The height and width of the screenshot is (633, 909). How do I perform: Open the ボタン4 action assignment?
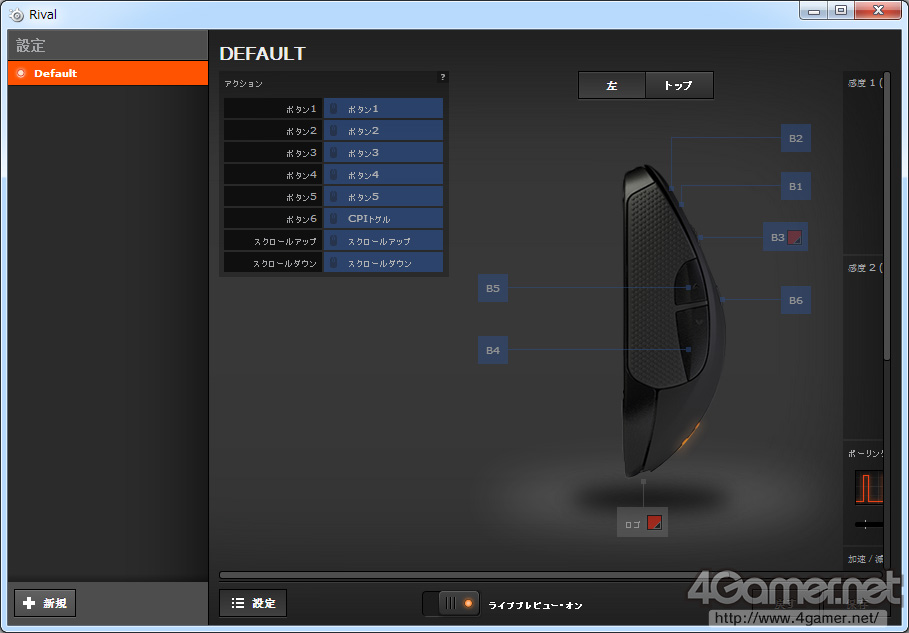383,174
